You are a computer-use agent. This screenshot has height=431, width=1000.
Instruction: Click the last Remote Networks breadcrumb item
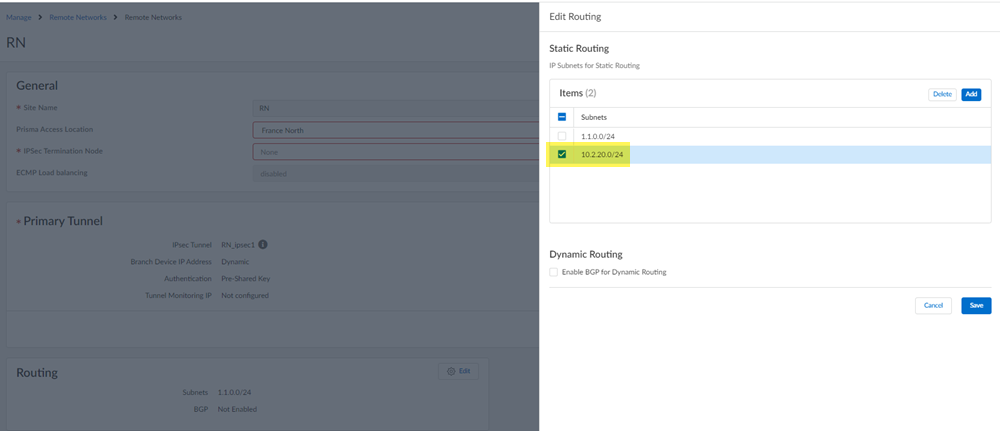[x=153, y=17]
